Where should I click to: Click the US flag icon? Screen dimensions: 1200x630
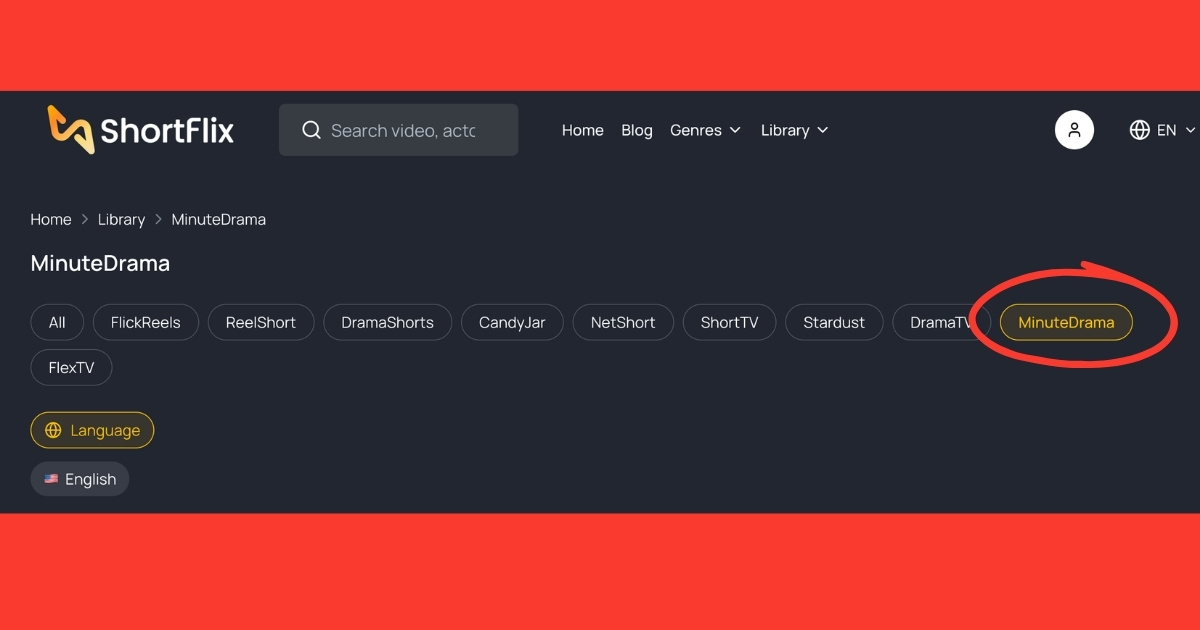[x=51, y=479]
